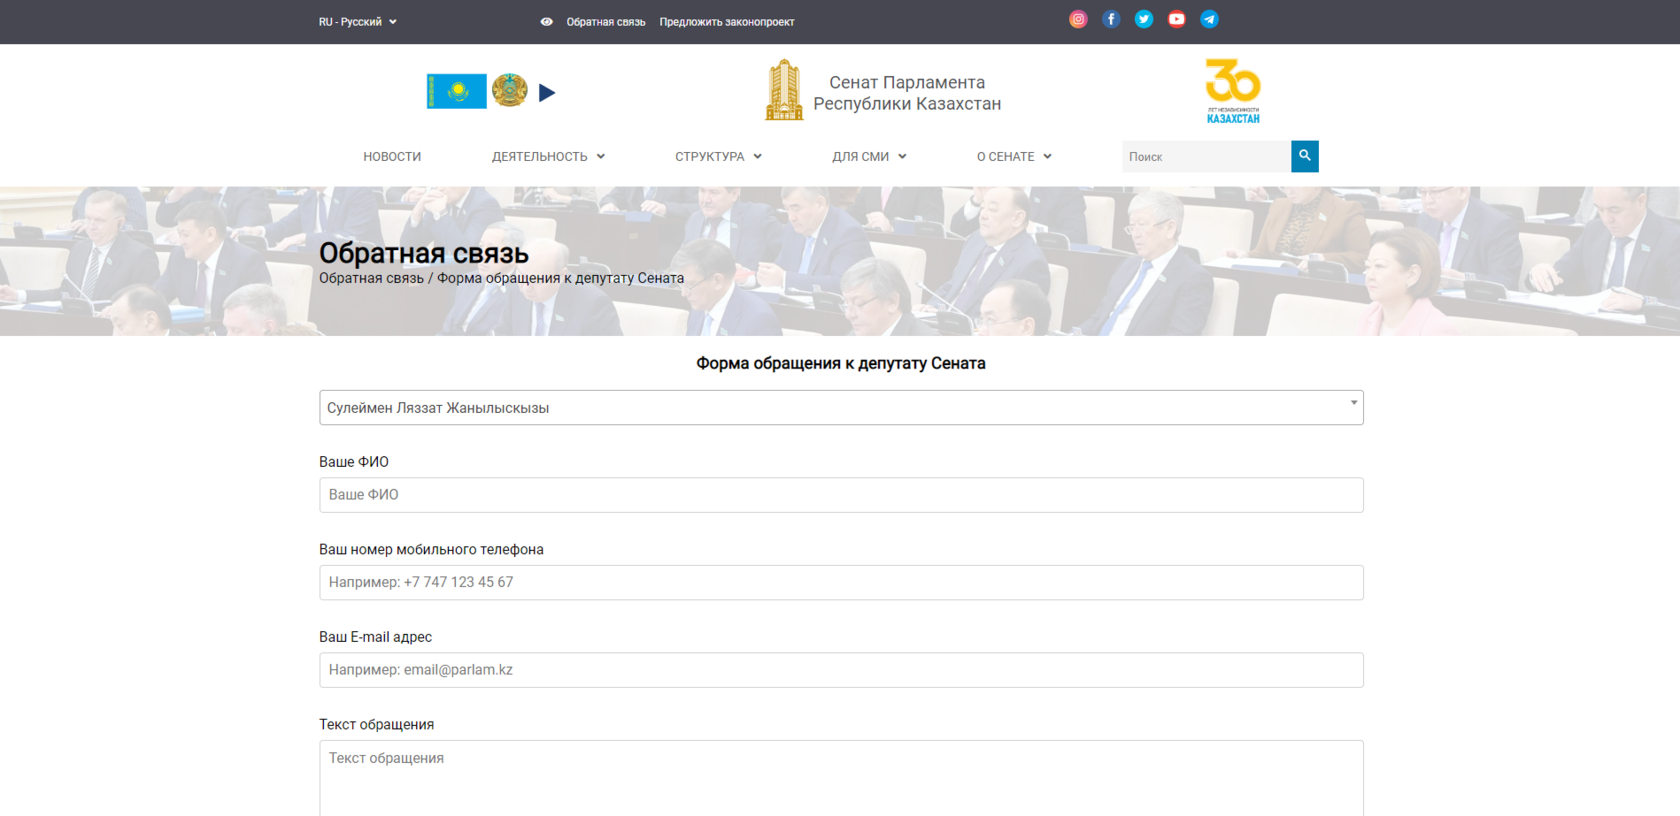
Task: Focus the Ваше ФИО input field
Action: pos(840,495)
